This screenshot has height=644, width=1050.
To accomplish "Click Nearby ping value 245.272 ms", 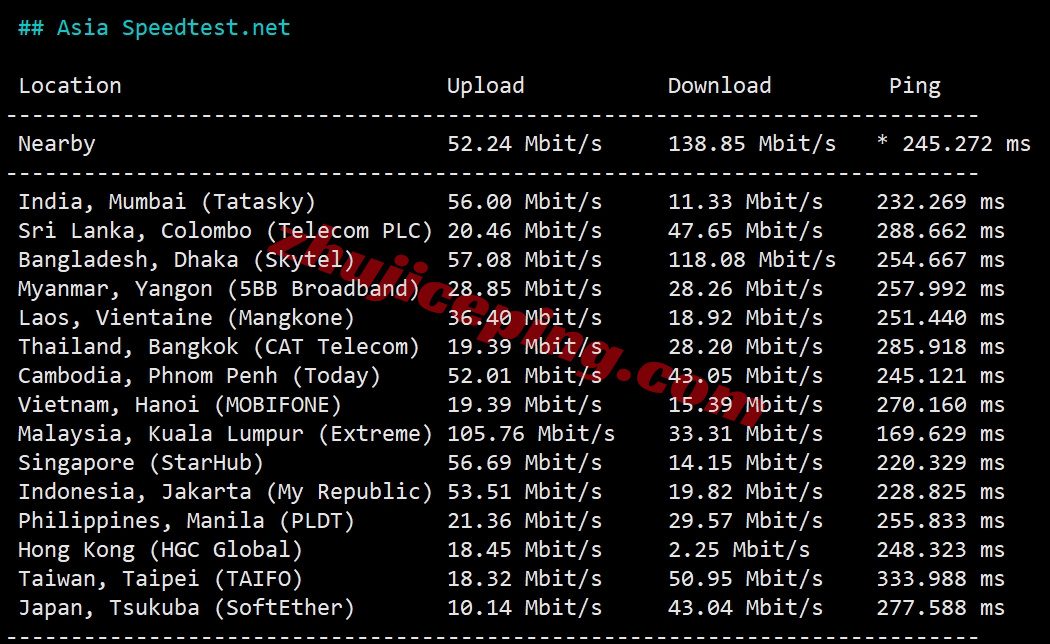I will point(966,144).
